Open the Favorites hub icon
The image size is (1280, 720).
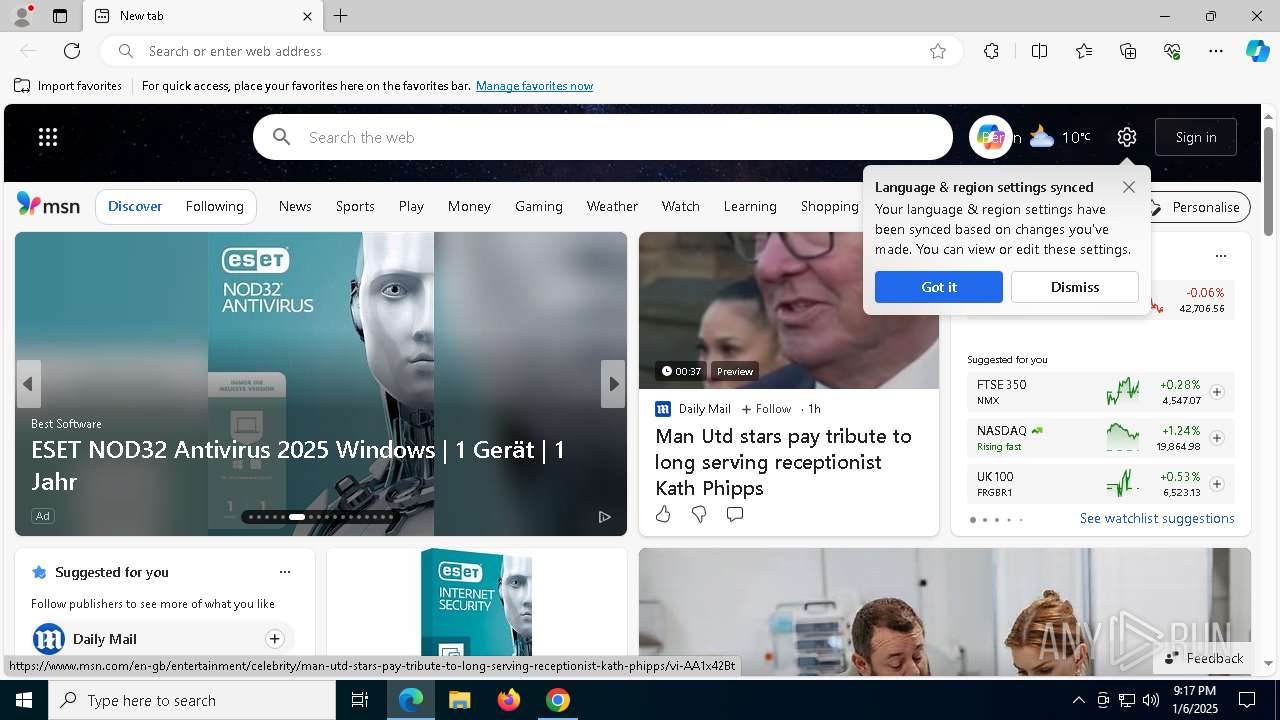[x=1084, y=51]
